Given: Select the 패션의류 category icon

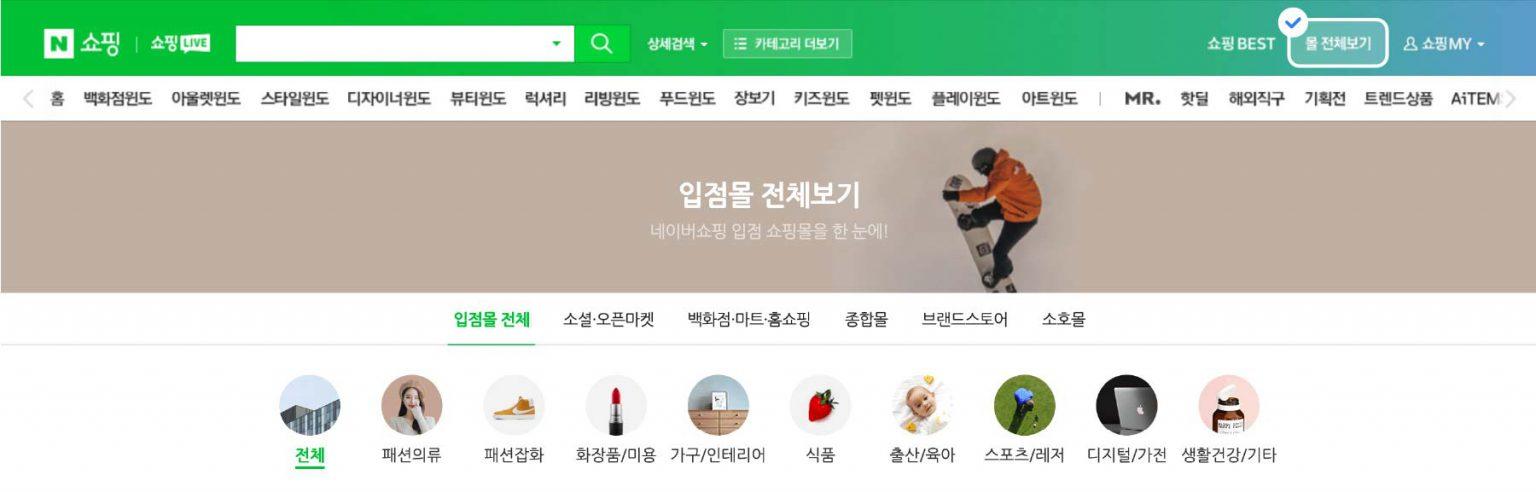Looking at the screenshot, I should (x=412, y=405).
